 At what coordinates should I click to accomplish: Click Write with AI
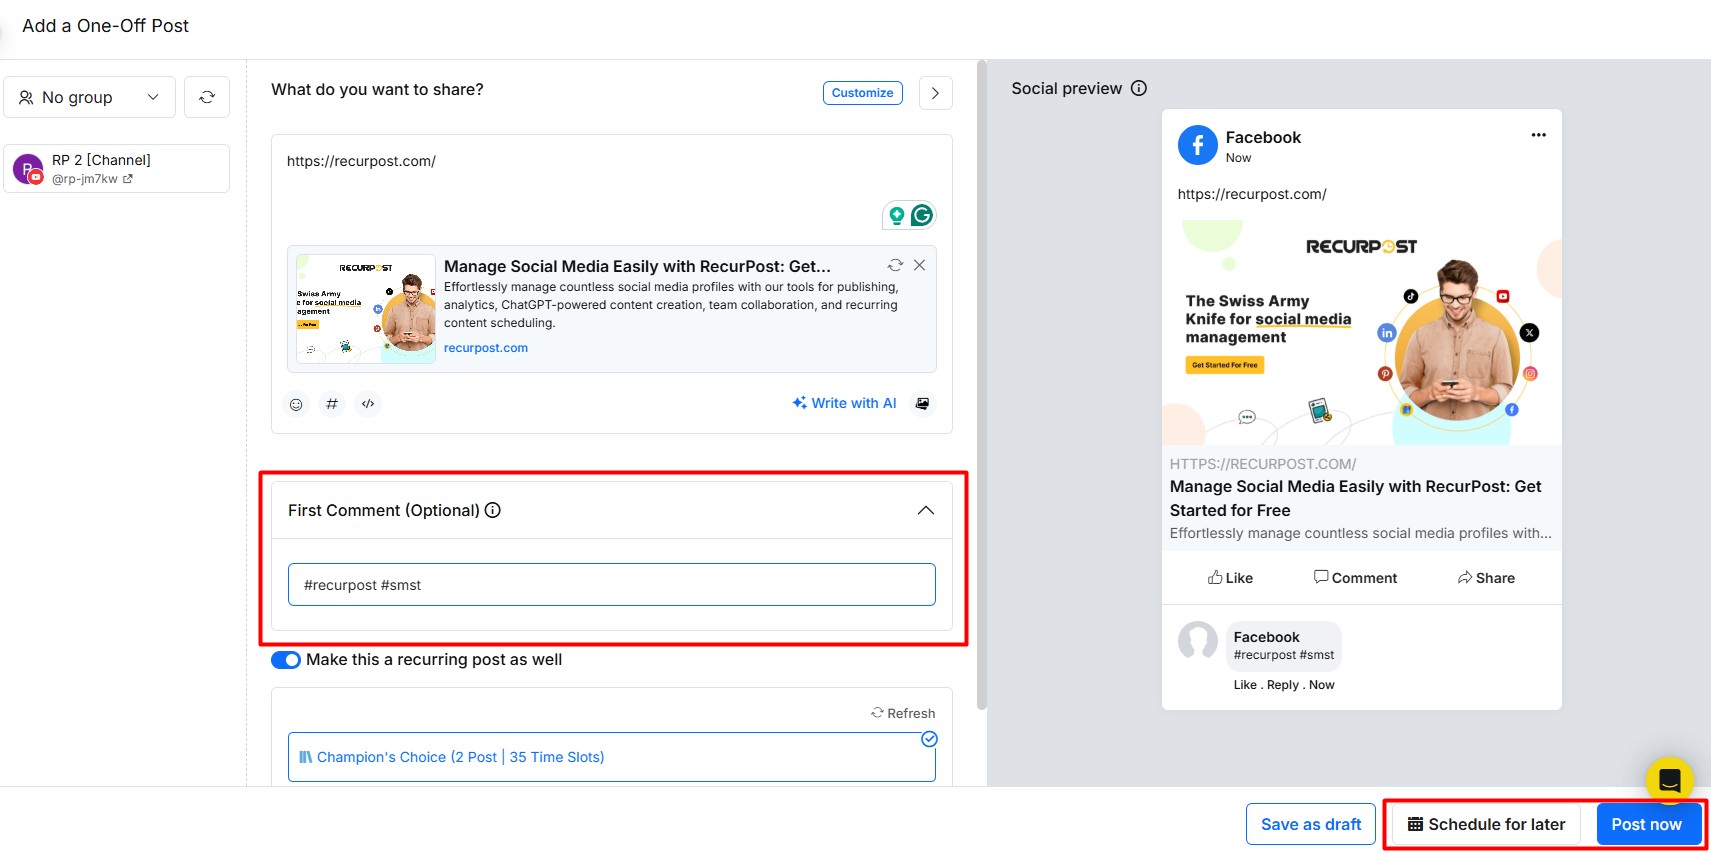844,403
